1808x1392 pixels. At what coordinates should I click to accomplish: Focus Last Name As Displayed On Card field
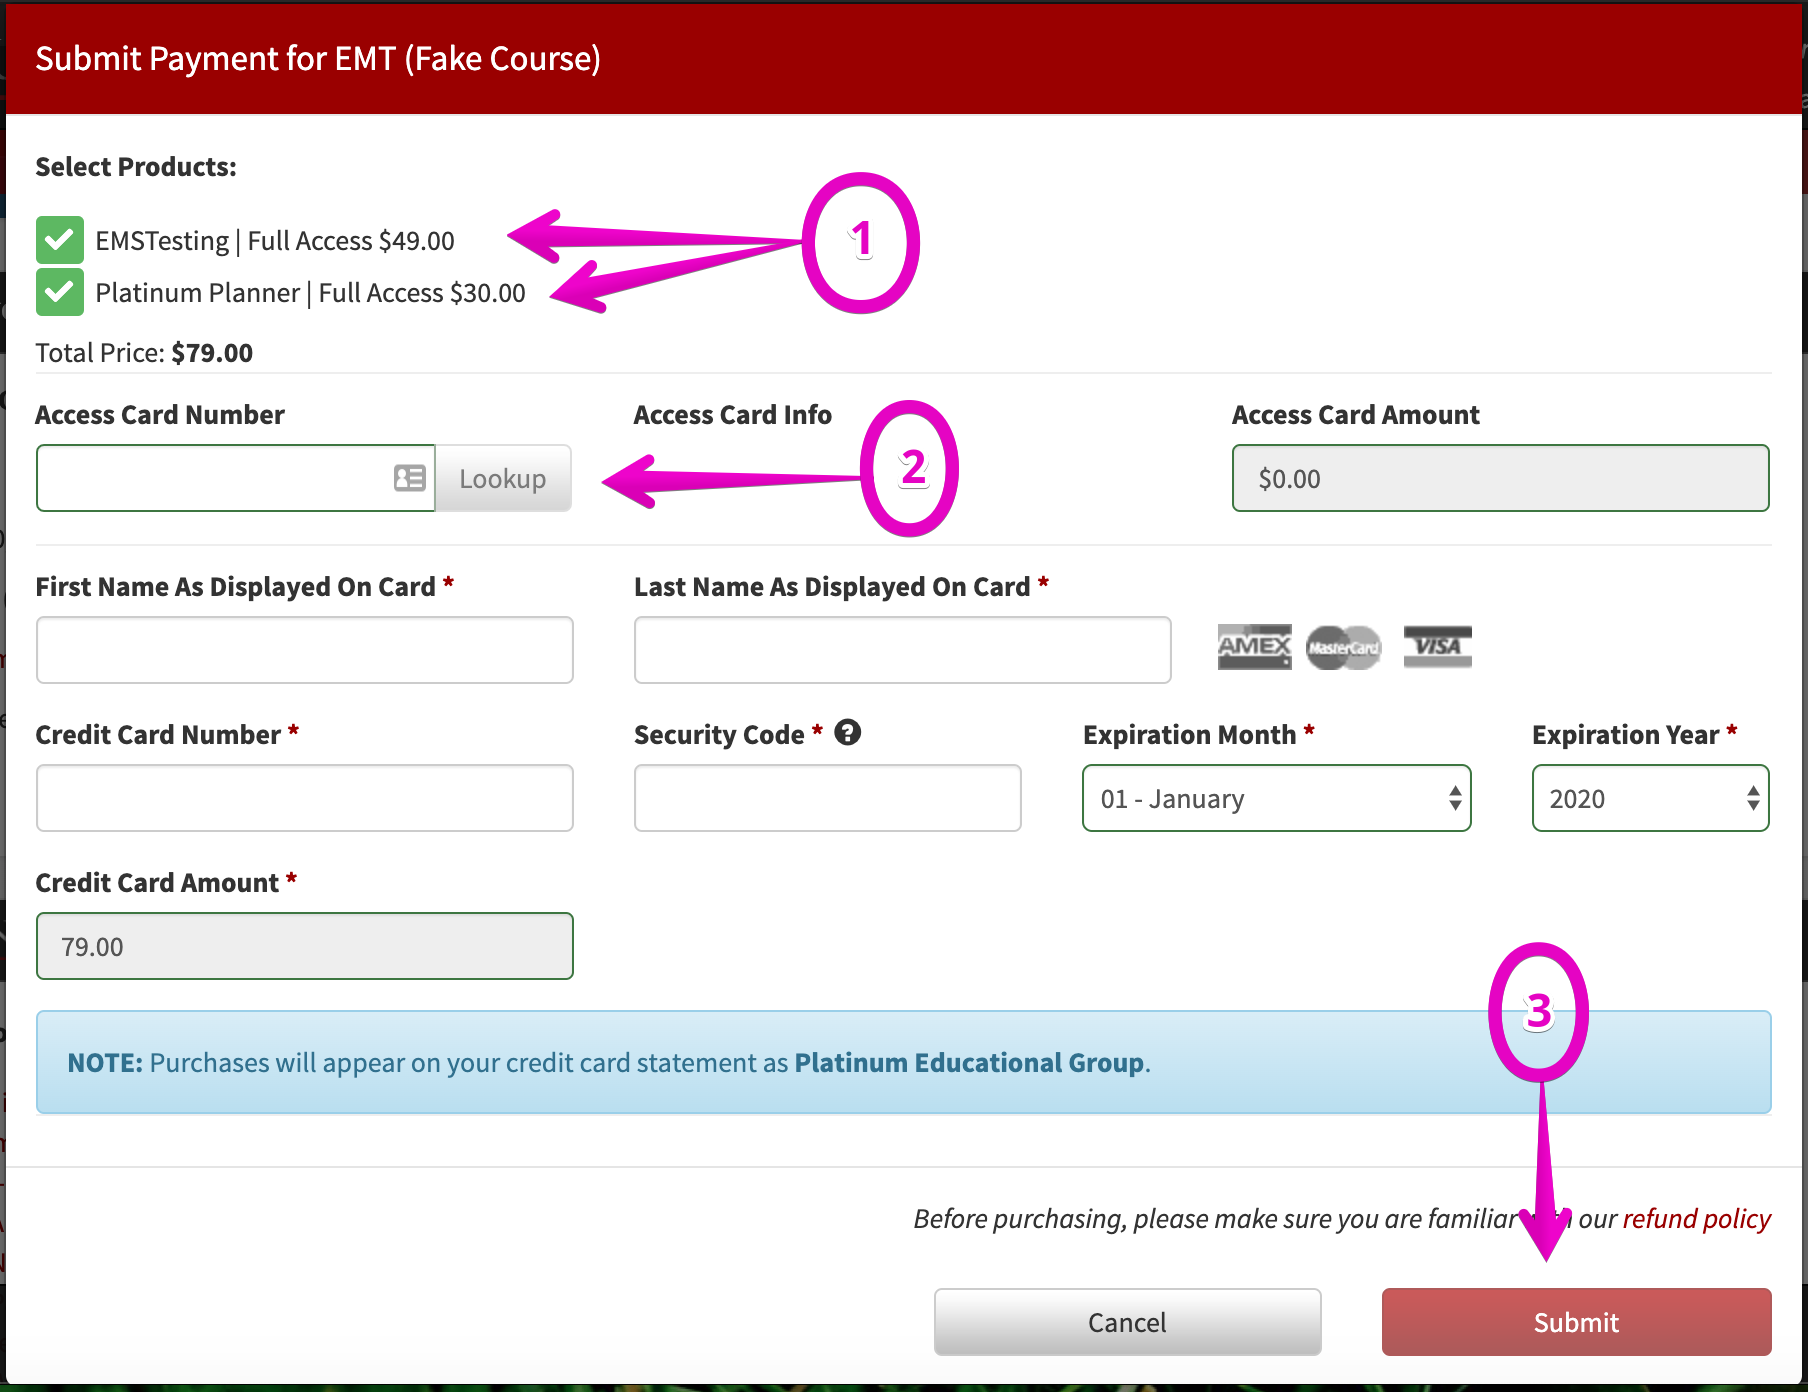click(902, 650)
